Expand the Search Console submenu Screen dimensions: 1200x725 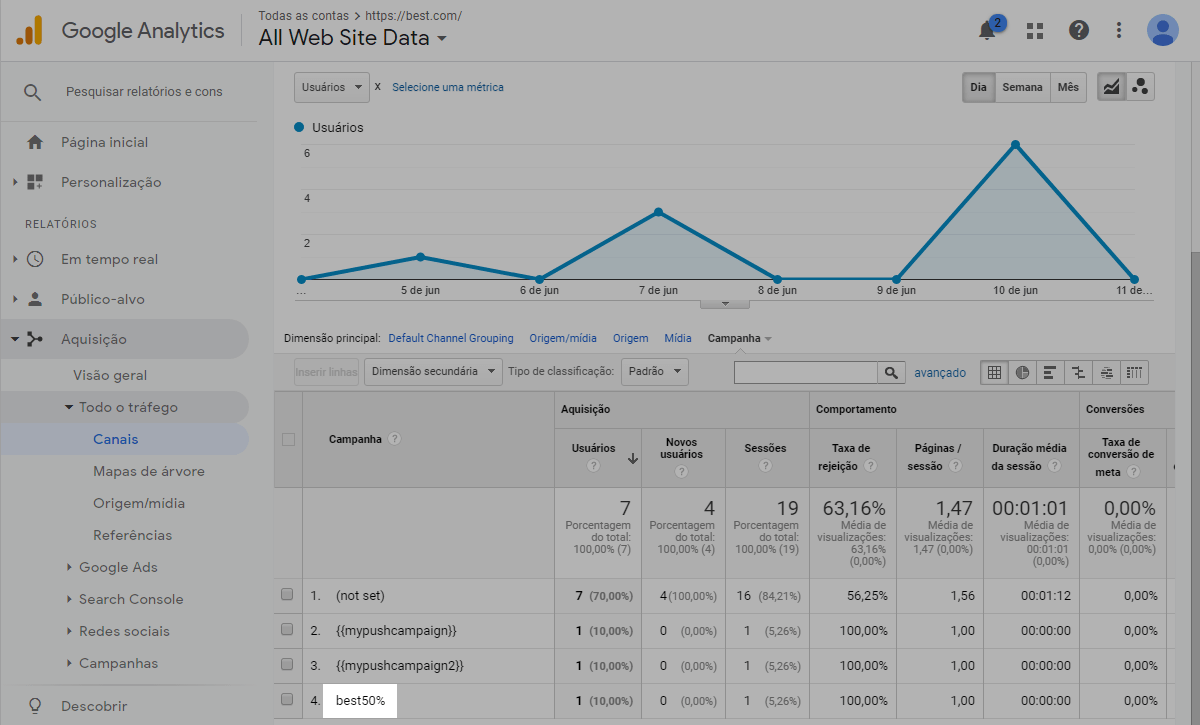tap(69, 599)
